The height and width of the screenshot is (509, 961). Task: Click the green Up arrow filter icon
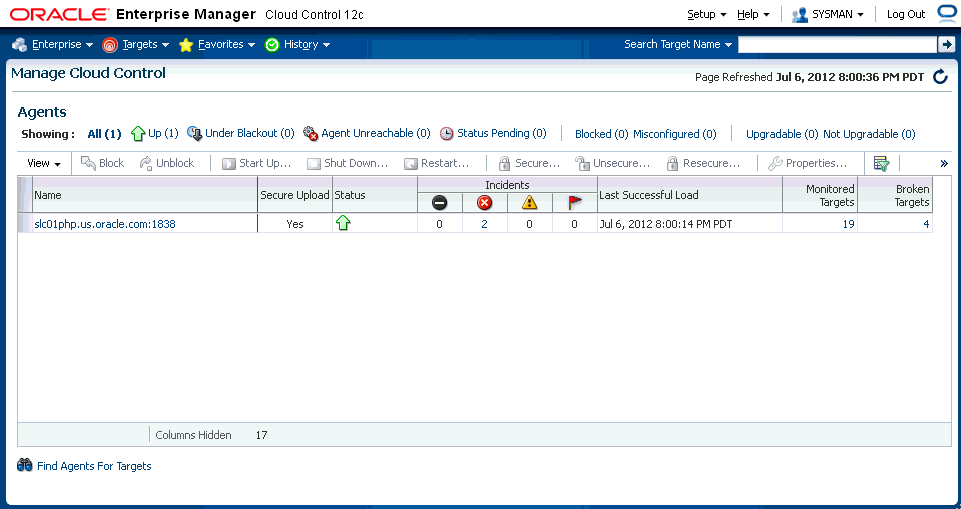(138, 134)
